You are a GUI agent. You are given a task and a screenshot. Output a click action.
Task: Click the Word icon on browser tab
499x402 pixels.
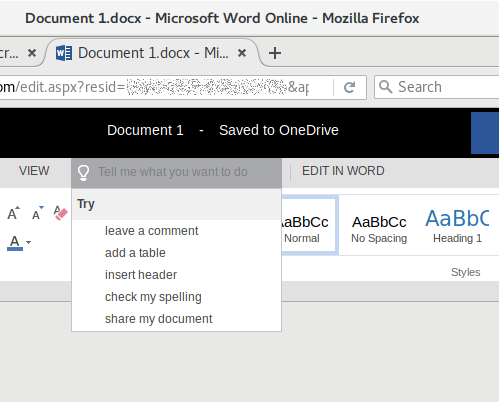click(x=64, y=53)
